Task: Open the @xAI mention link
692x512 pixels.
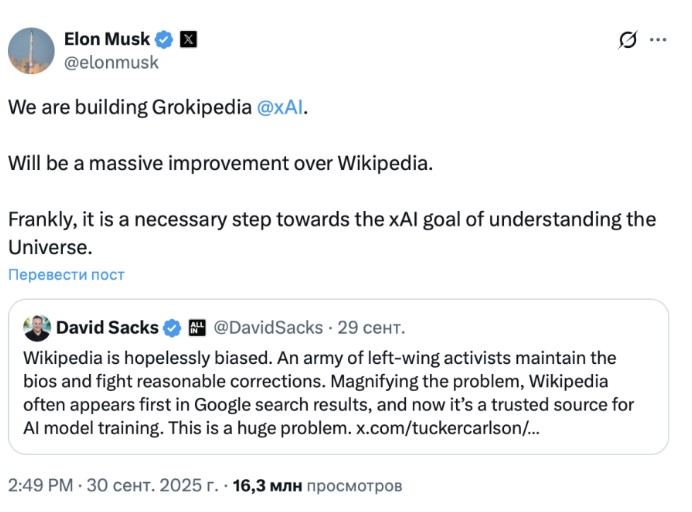Action: 280,107
